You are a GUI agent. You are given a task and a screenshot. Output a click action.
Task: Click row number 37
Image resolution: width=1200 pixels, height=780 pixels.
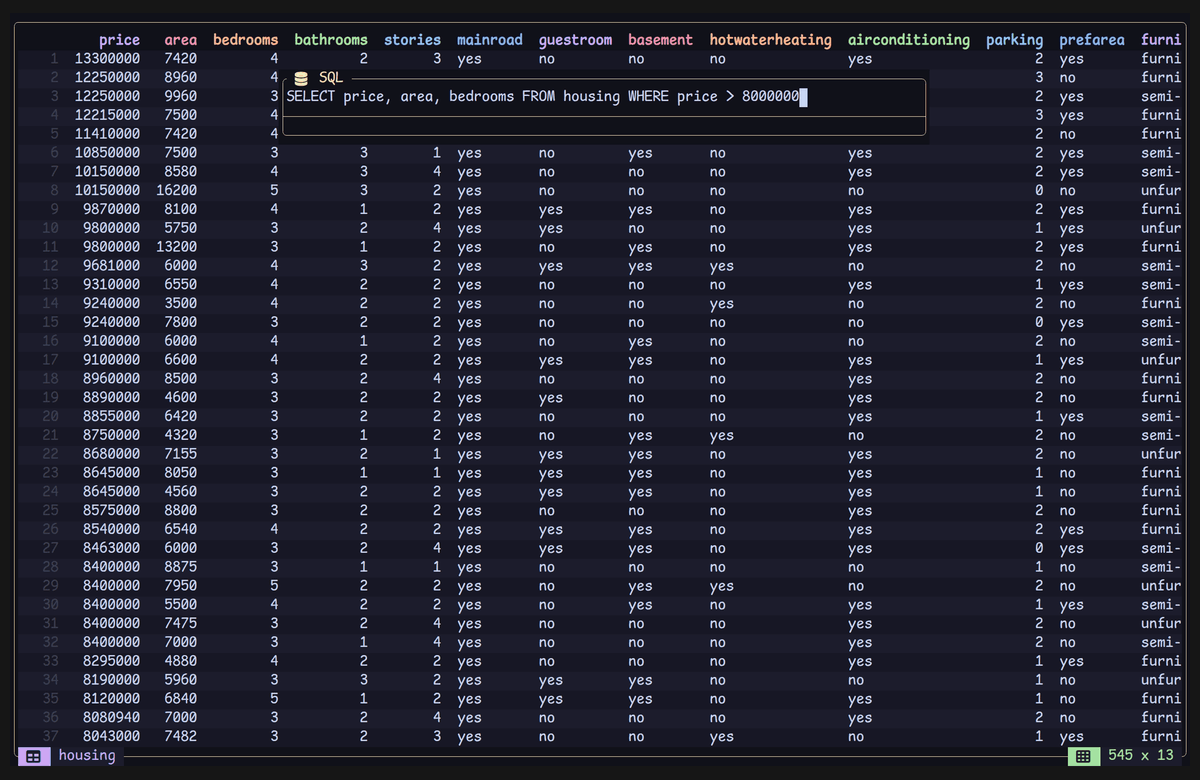[51, 737]
